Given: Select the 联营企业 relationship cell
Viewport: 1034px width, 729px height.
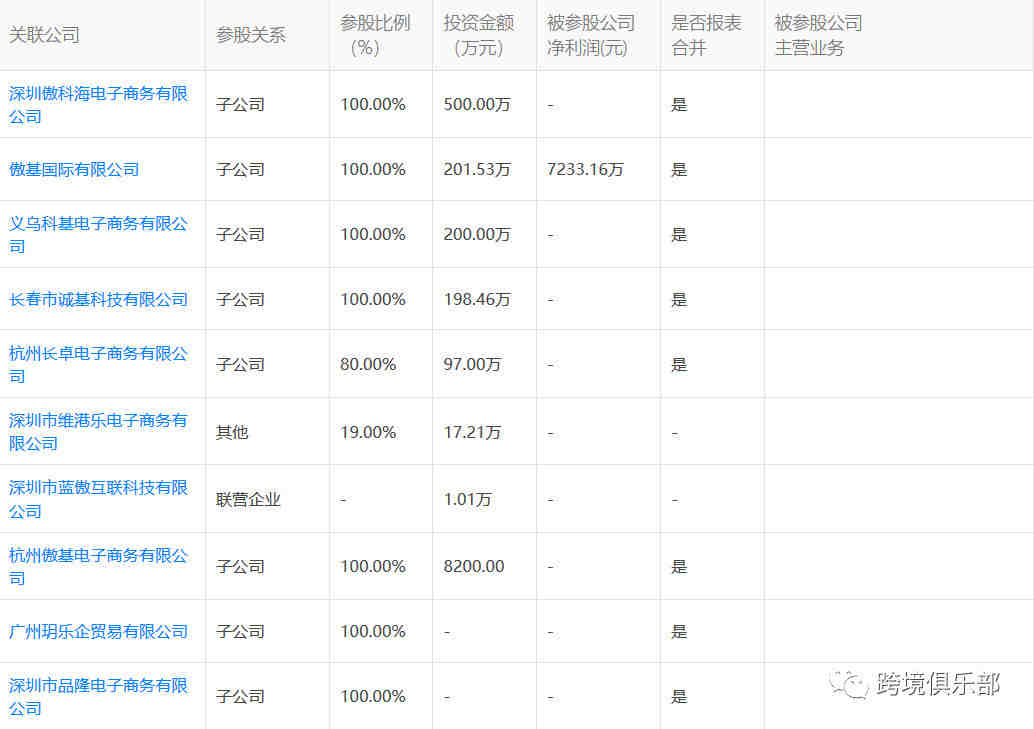Looking at the screenshot, I should tap(248, 499).
